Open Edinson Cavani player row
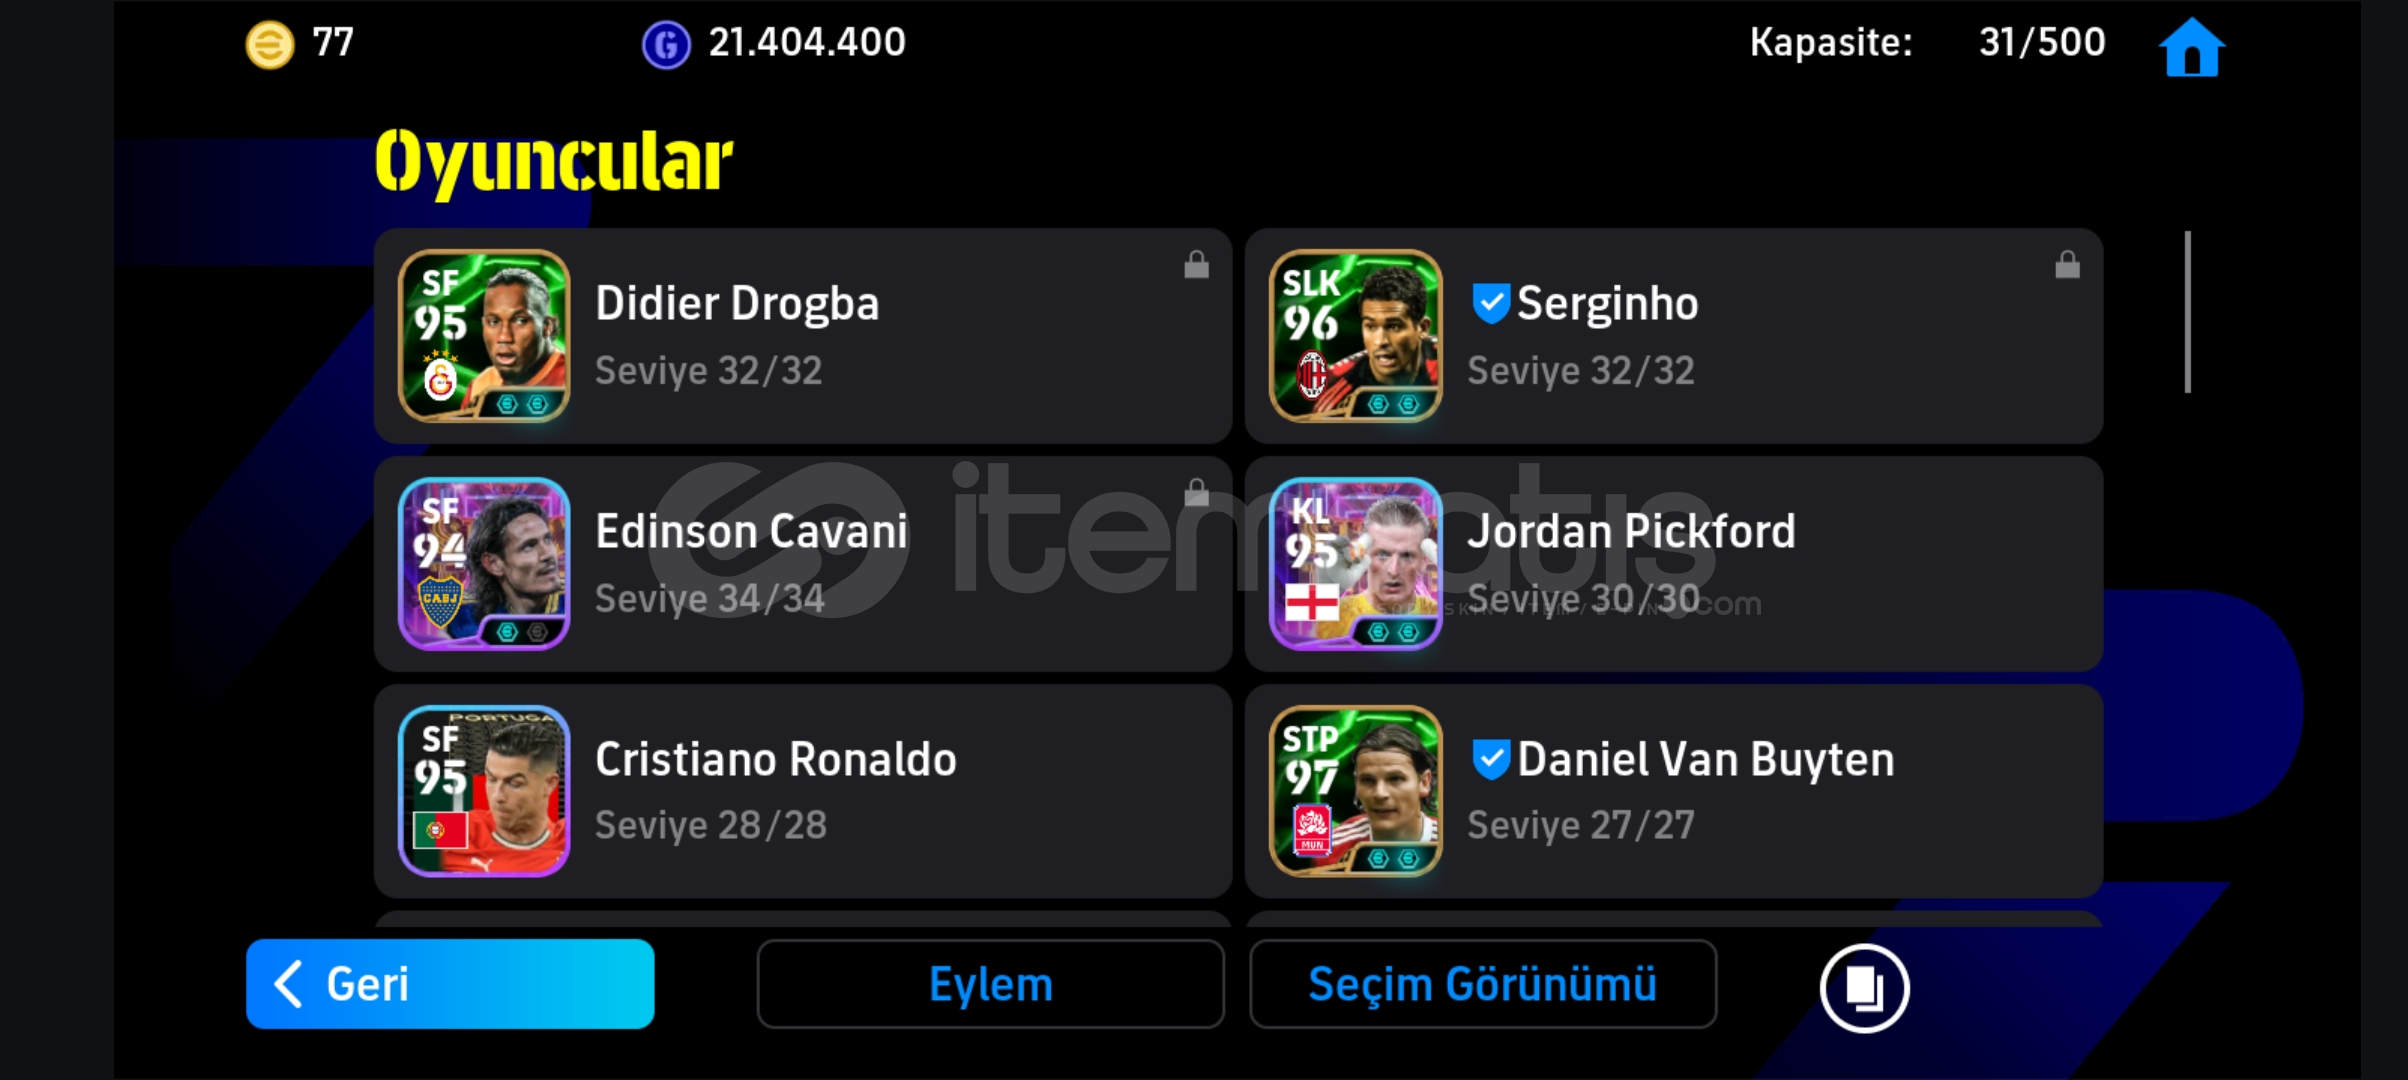This screenshot has height=1080, width=2408. click(802, 564)
